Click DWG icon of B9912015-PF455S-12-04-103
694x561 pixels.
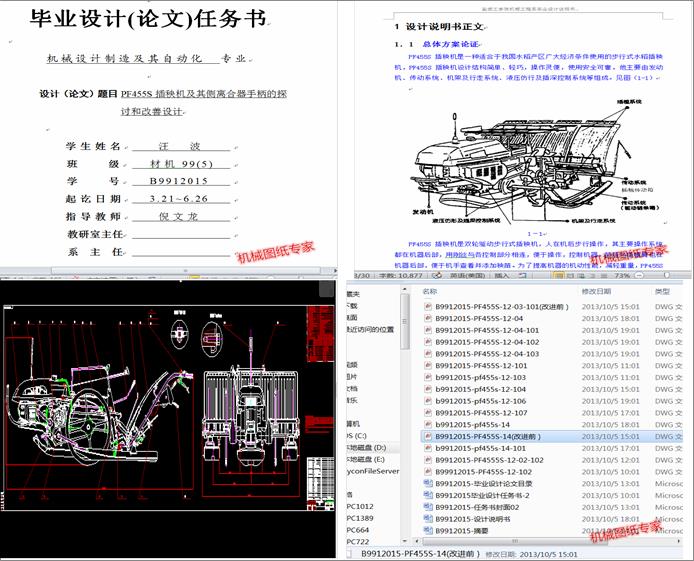[428, 354]
